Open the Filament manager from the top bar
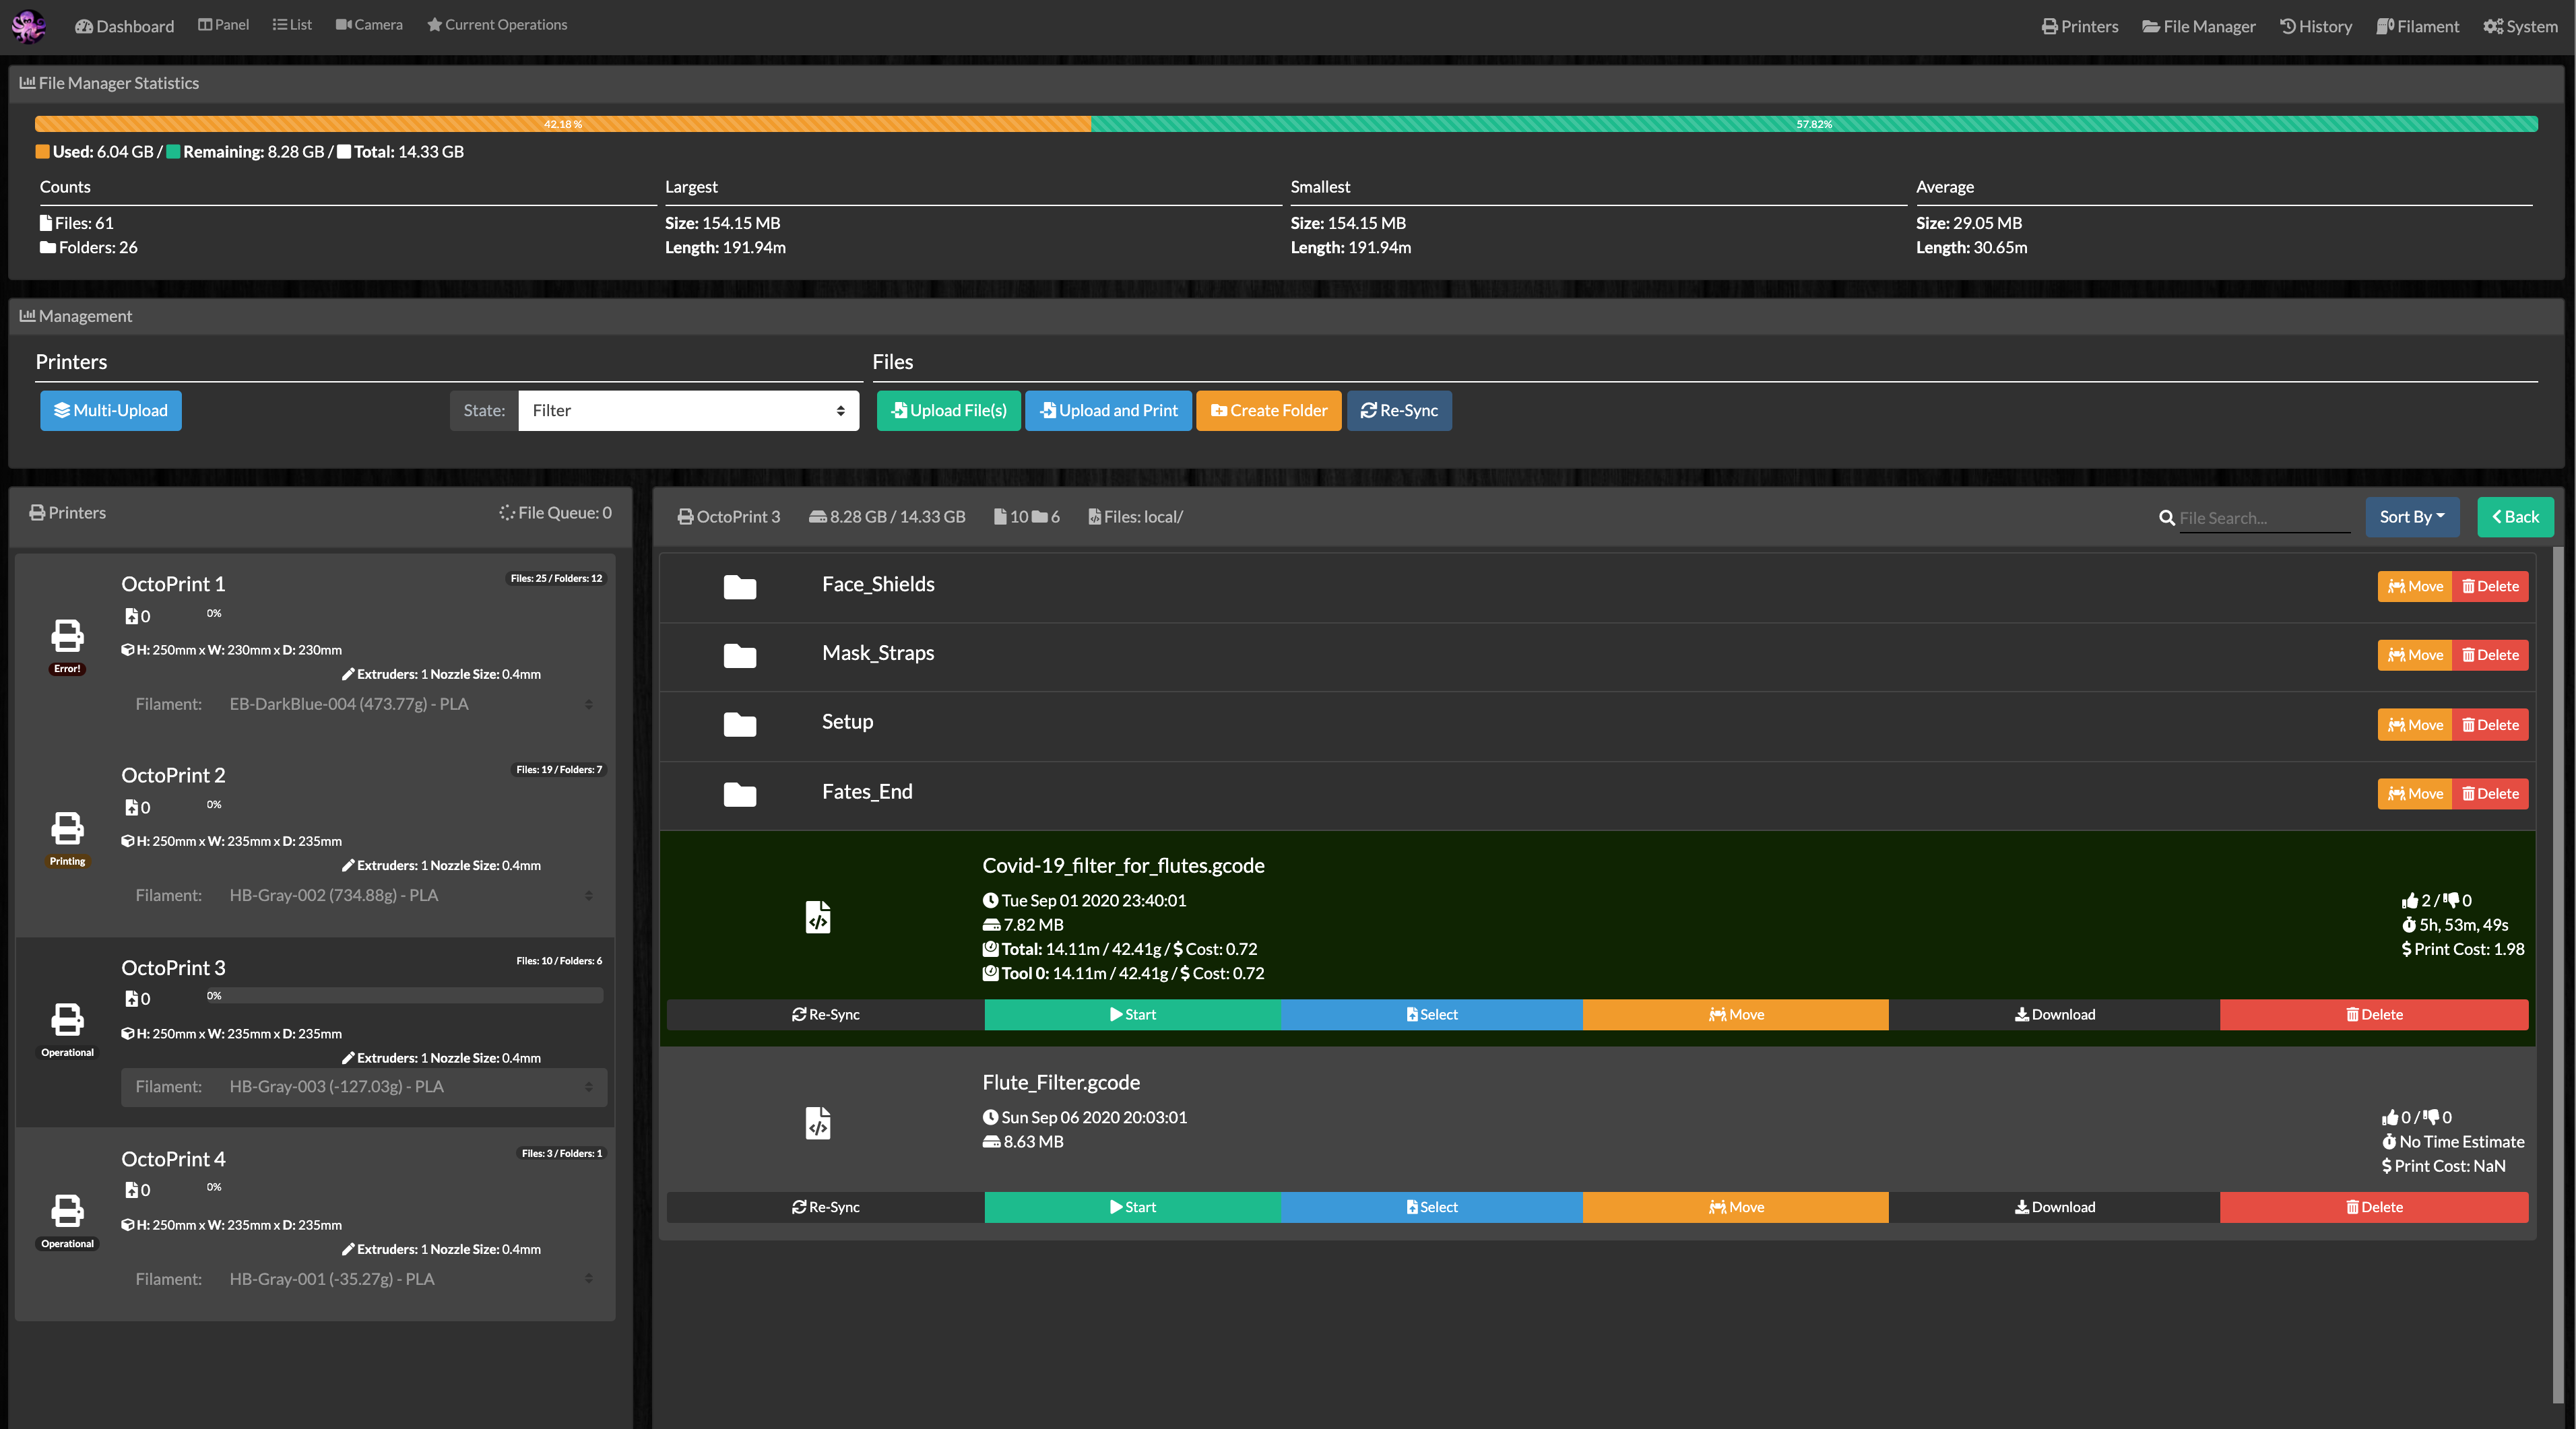Viewport: 2576px width, 1429px height. [2417, 26]
